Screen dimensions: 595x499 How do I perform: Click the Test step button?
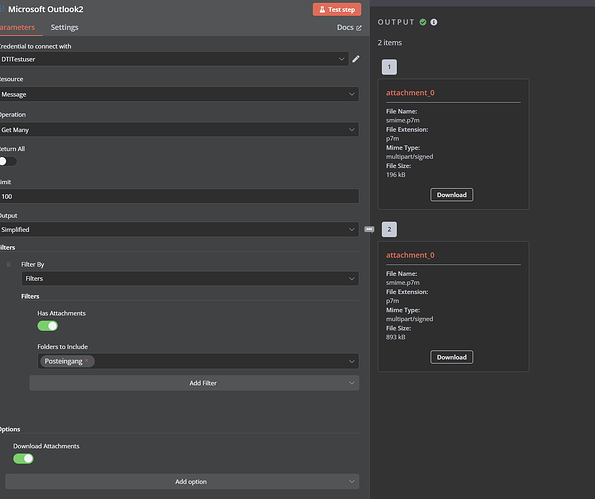(337, 9)
